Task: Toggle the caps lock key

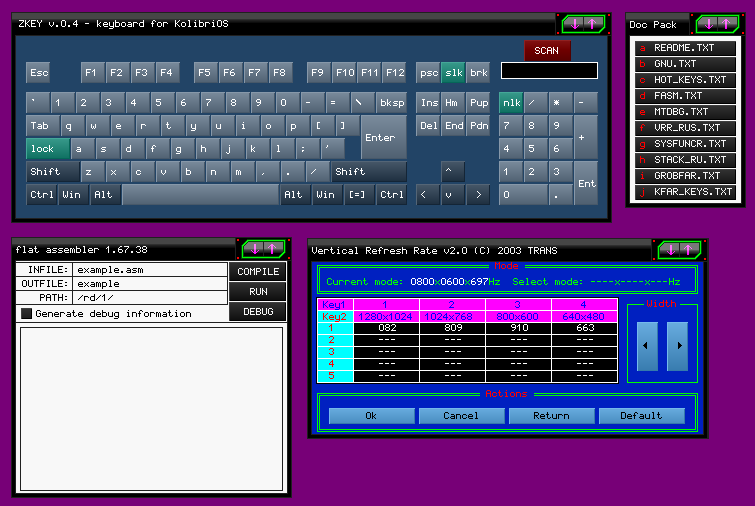Action: point(47,148)
